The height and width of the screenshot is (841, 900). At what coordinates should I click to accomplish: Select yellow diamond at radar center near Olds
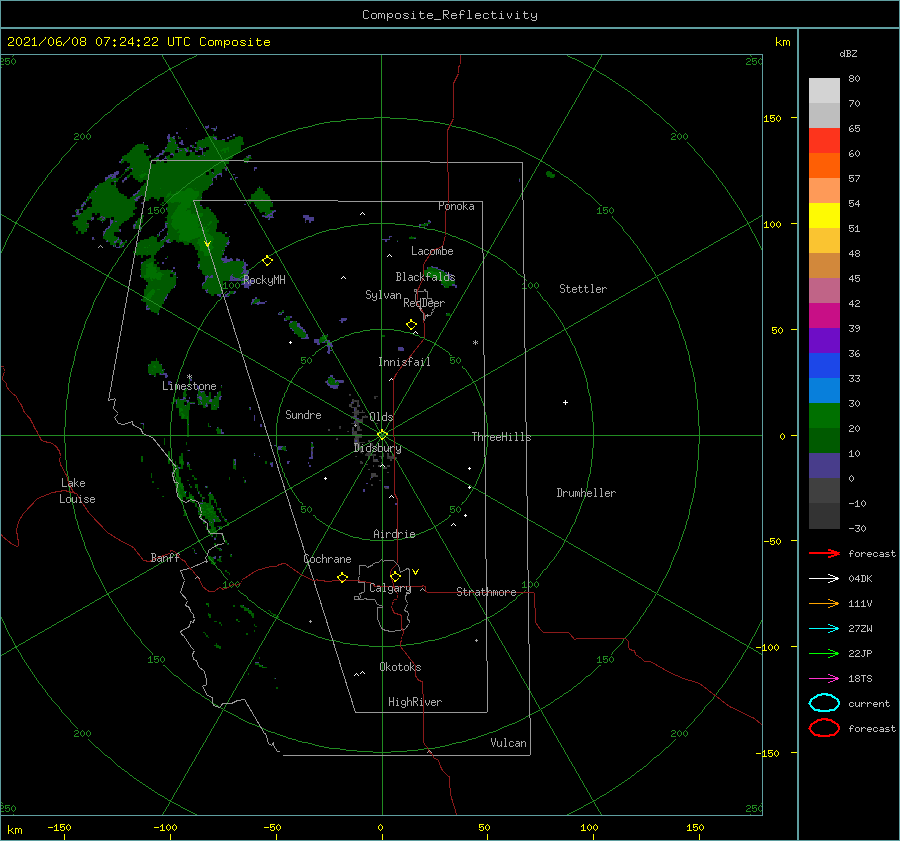click(x=382, y=435)
